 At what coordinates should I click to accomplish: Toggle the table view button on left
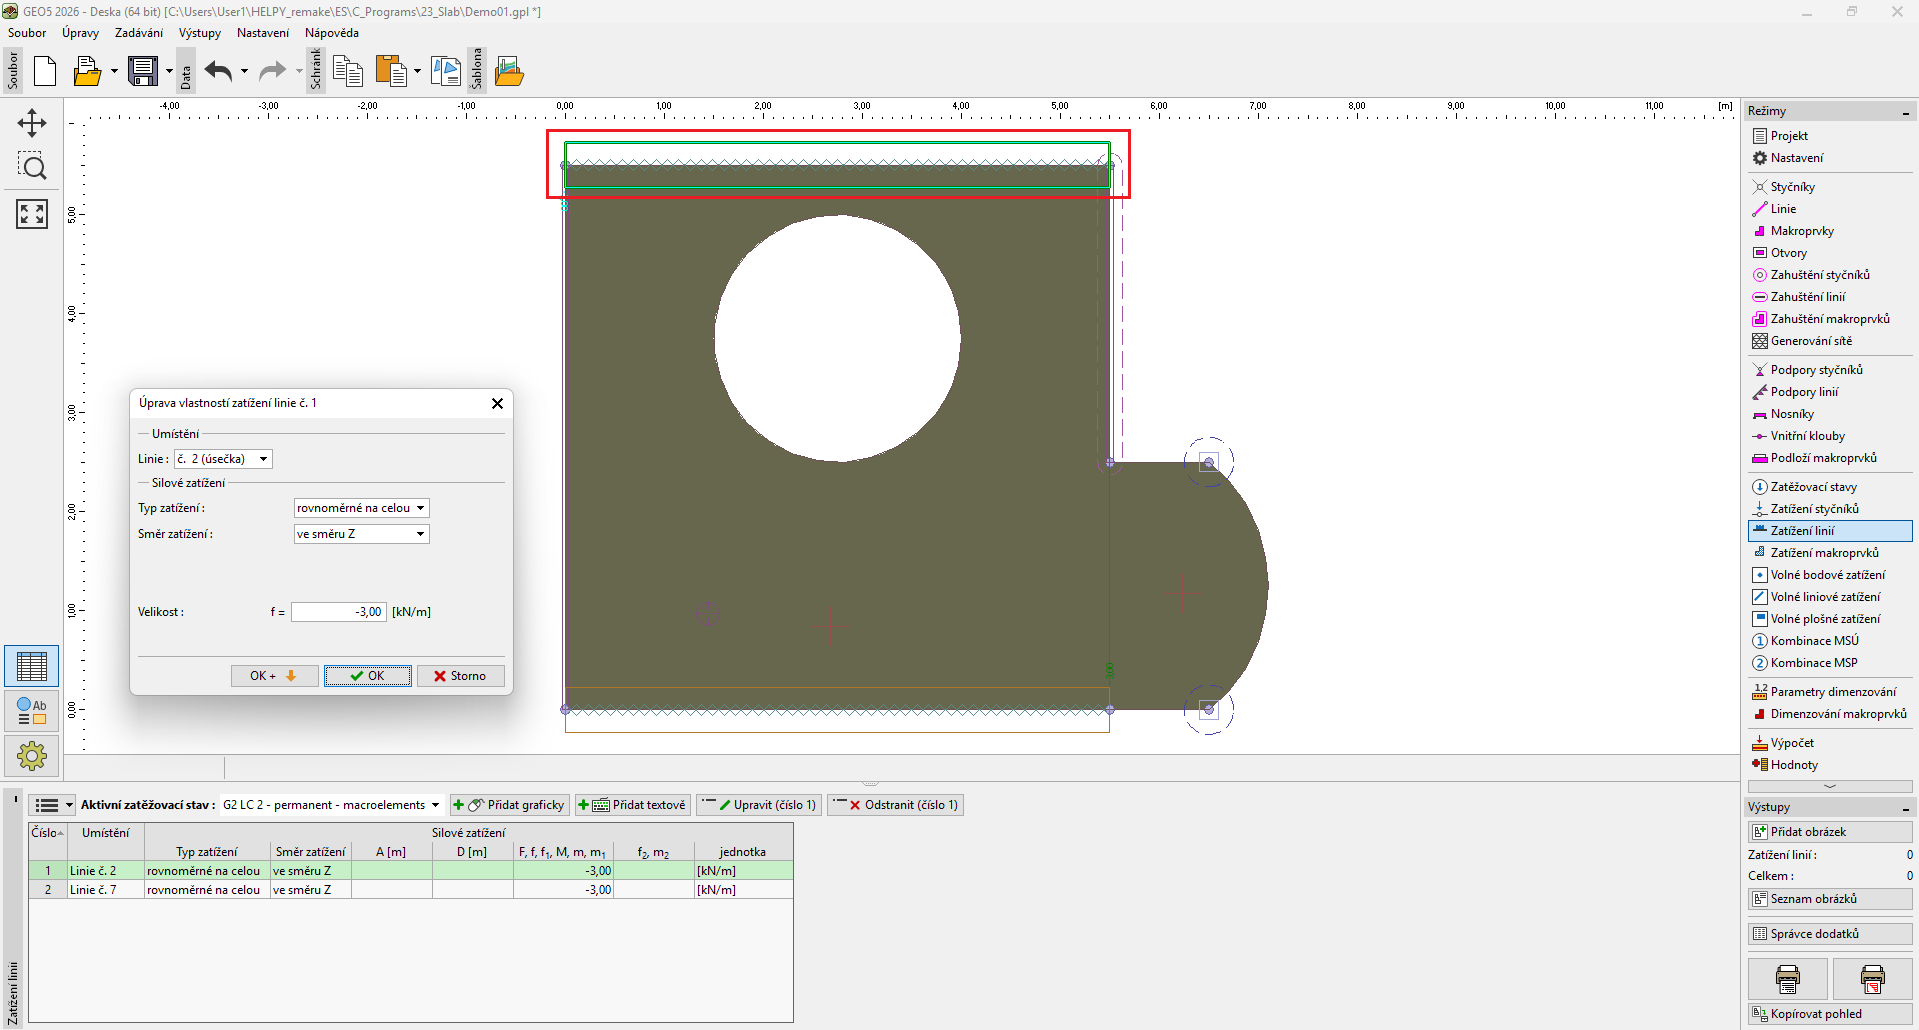coord(32,666)
